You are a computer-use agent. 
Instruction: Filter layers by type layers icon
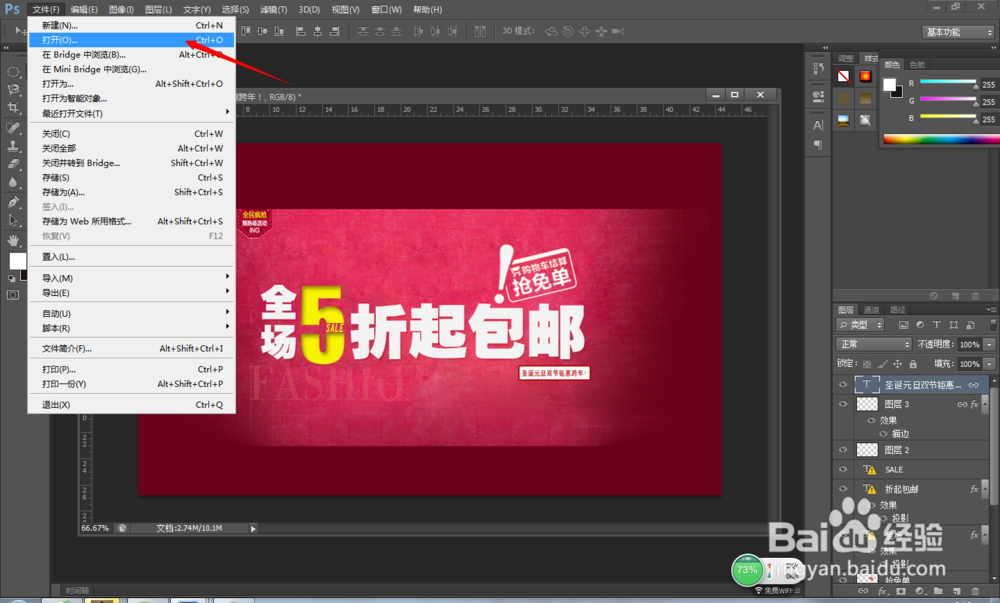[936, 325]
